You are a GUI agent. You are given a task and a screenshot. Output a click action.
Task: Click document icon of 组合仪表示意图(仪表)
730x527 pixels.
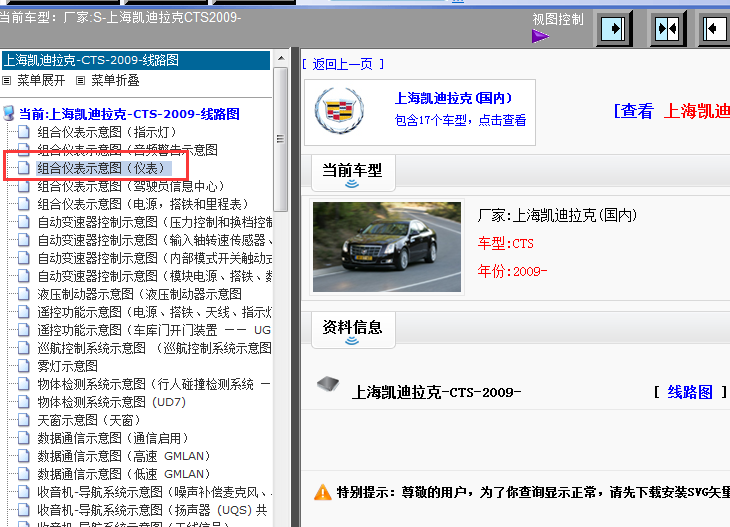[x=24, y=168]
